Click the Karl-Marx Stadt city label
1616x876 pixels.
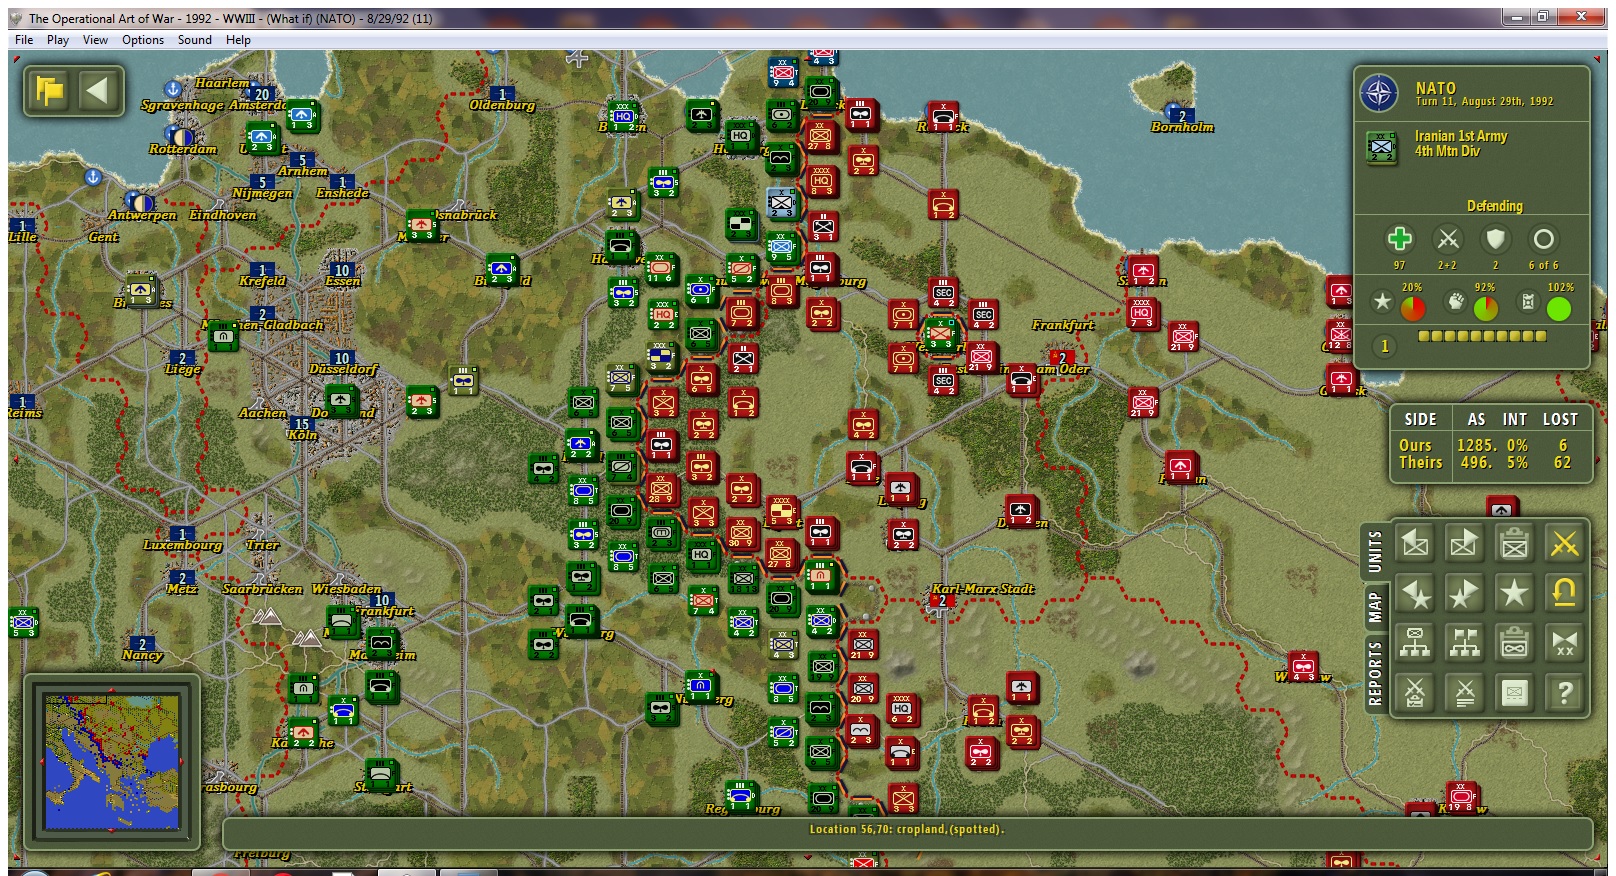982,589
